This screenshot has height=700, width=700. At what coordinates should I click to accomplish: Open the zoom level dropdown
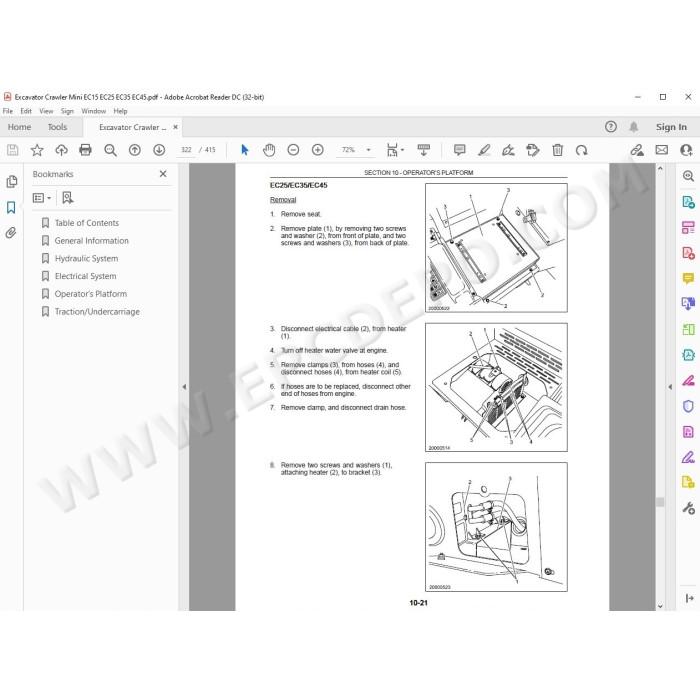368,150
